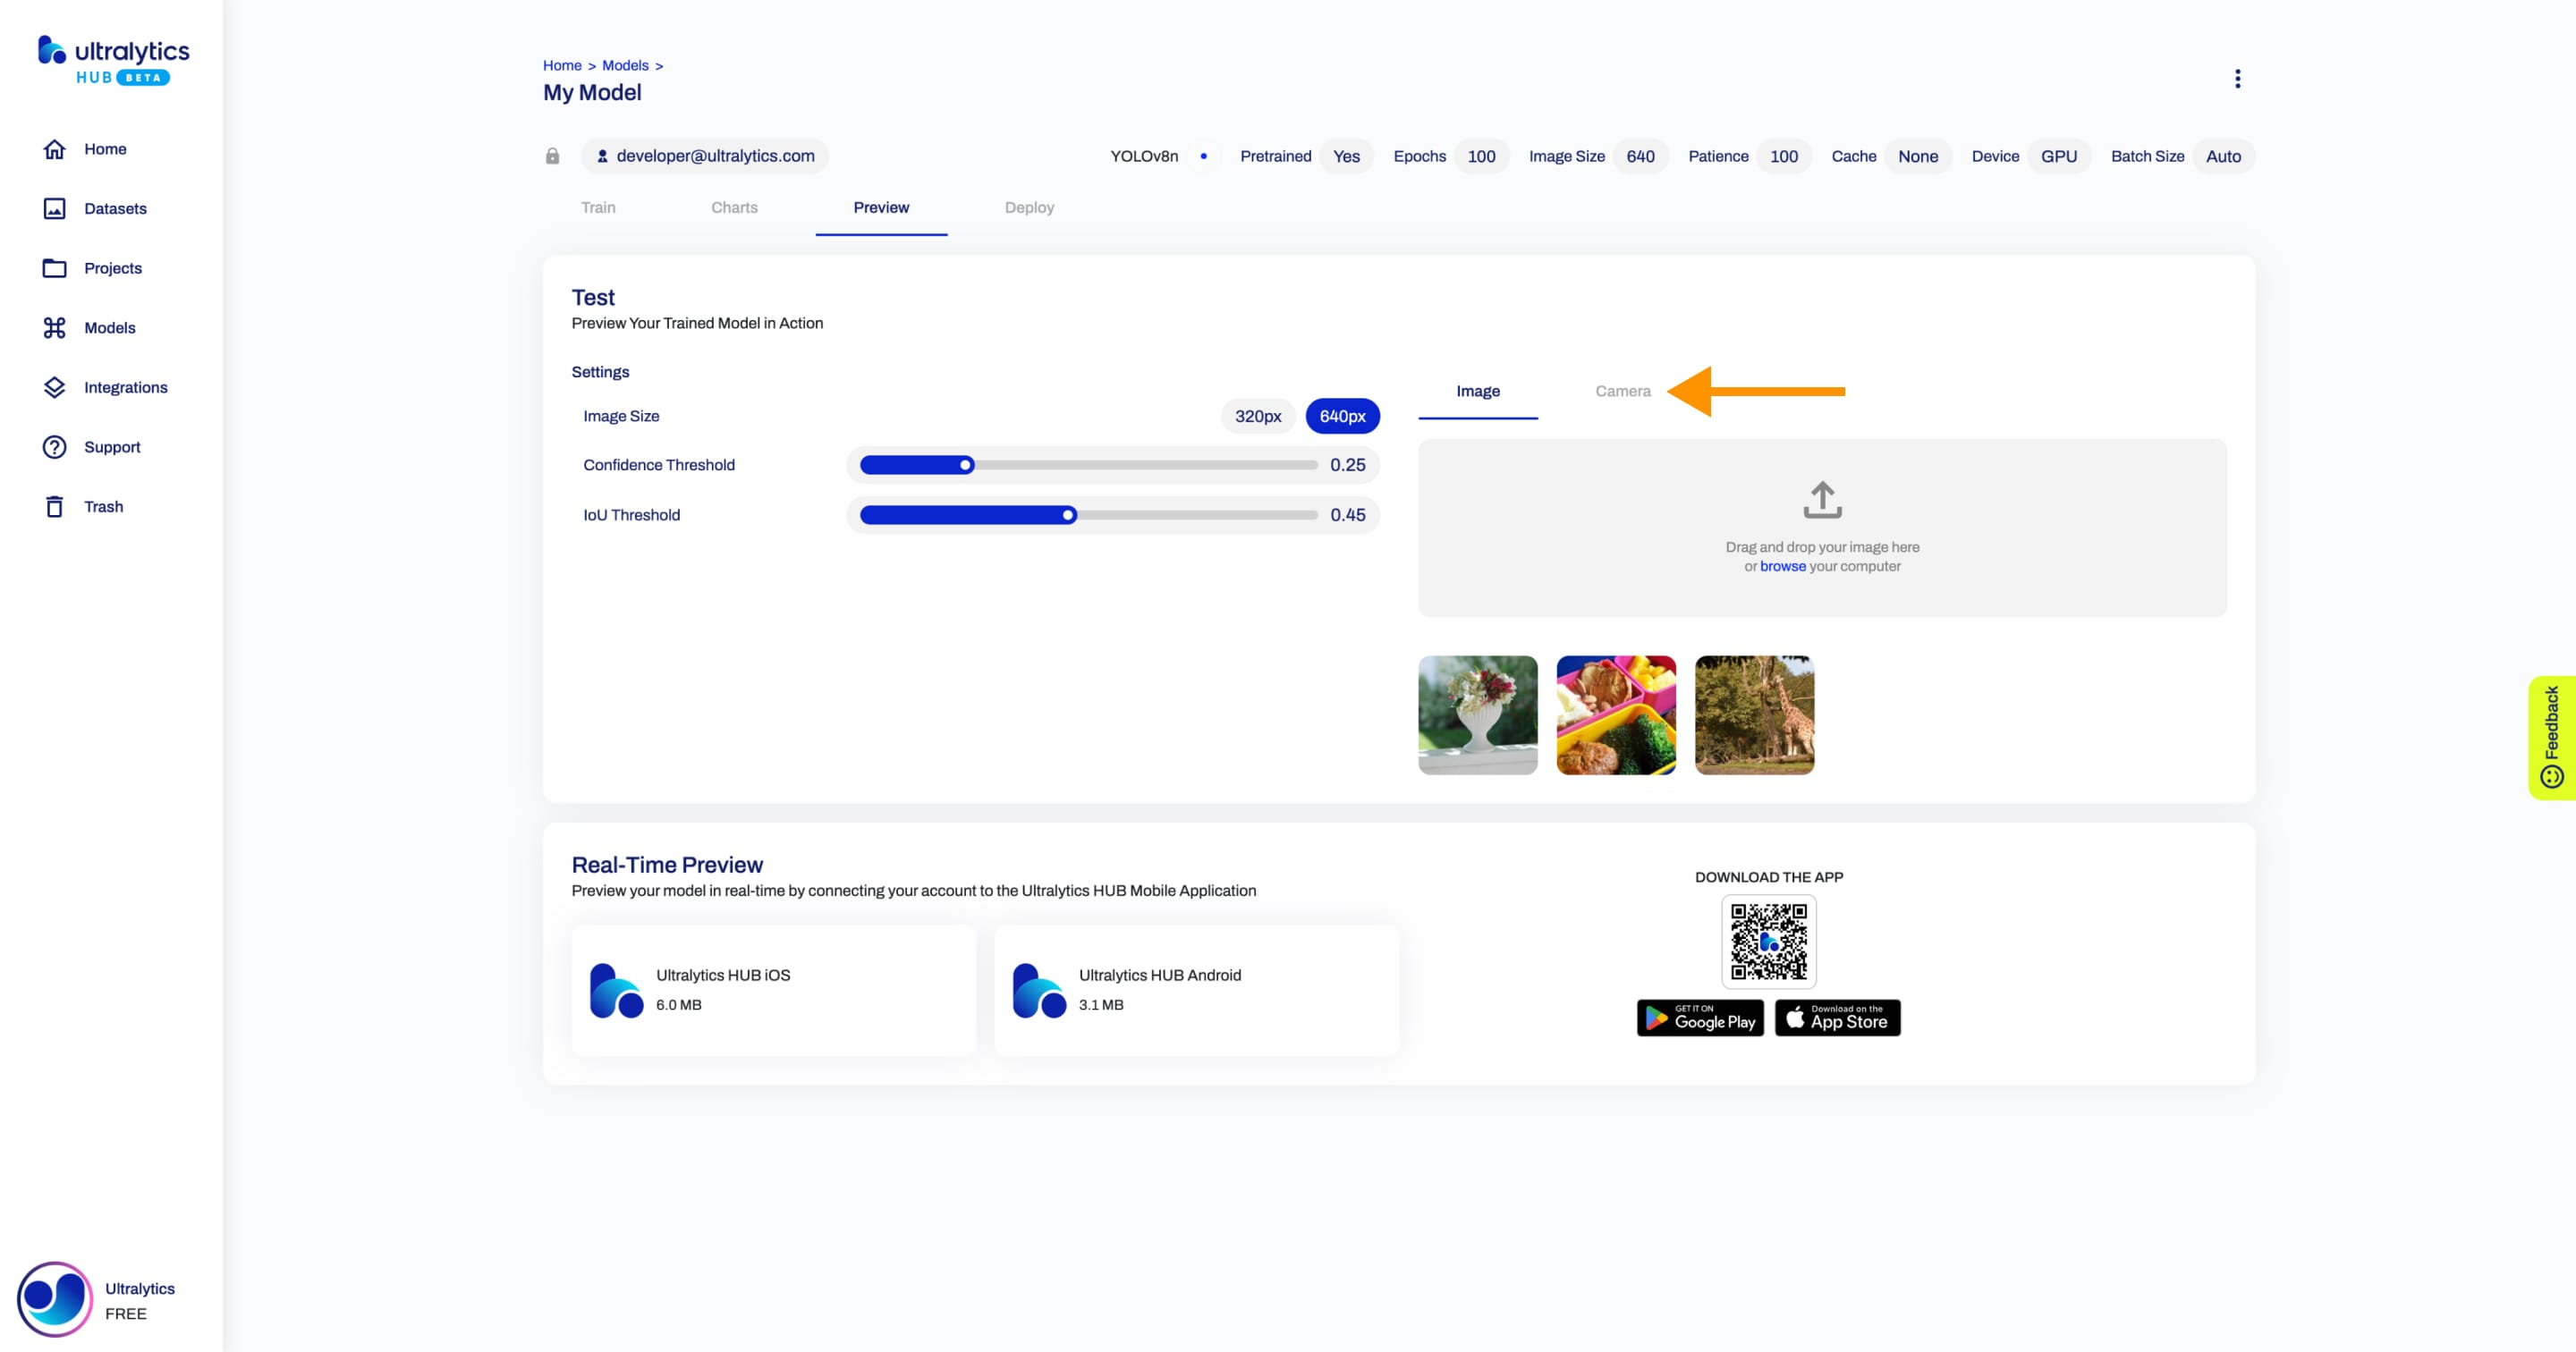Select the Projects sidebar icon
This screenshot has height=1352, width=2576.
53,267
